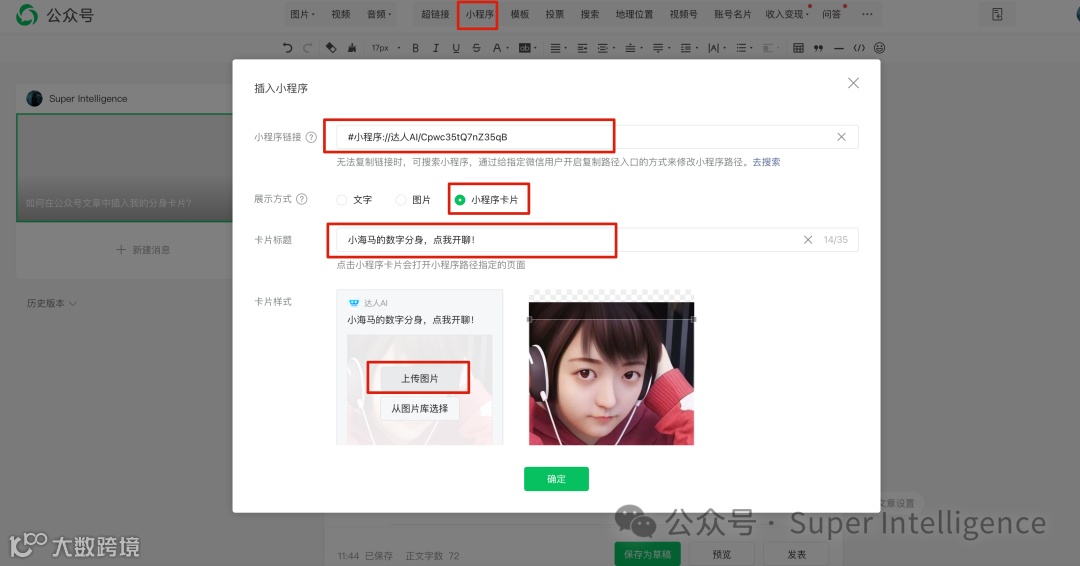Viewport: 1080px width, 566px height.
Task: Clear the 卡片标题 field with its X
Action: (x=808, y=240)
